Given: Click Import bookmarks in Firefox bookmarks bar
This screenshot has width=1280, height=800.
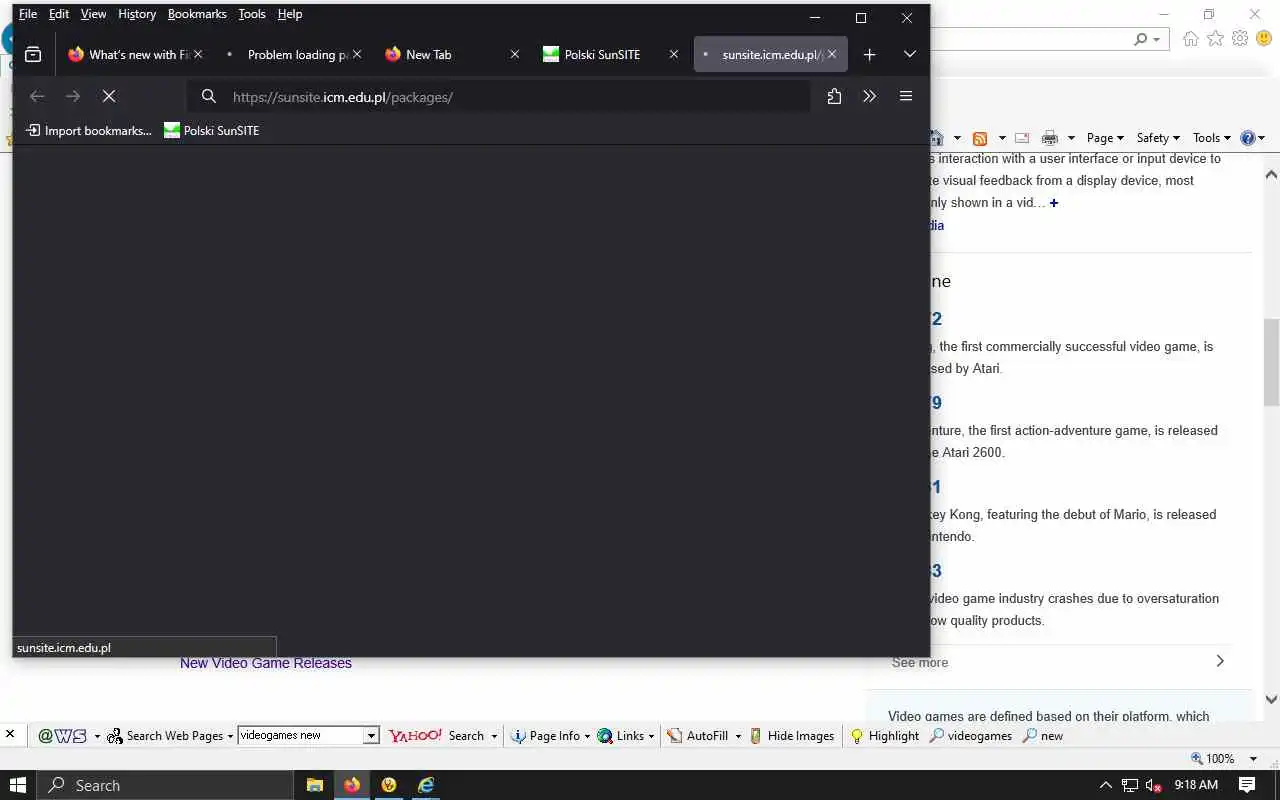Looking at the screenshot, I should coord(88,131).
